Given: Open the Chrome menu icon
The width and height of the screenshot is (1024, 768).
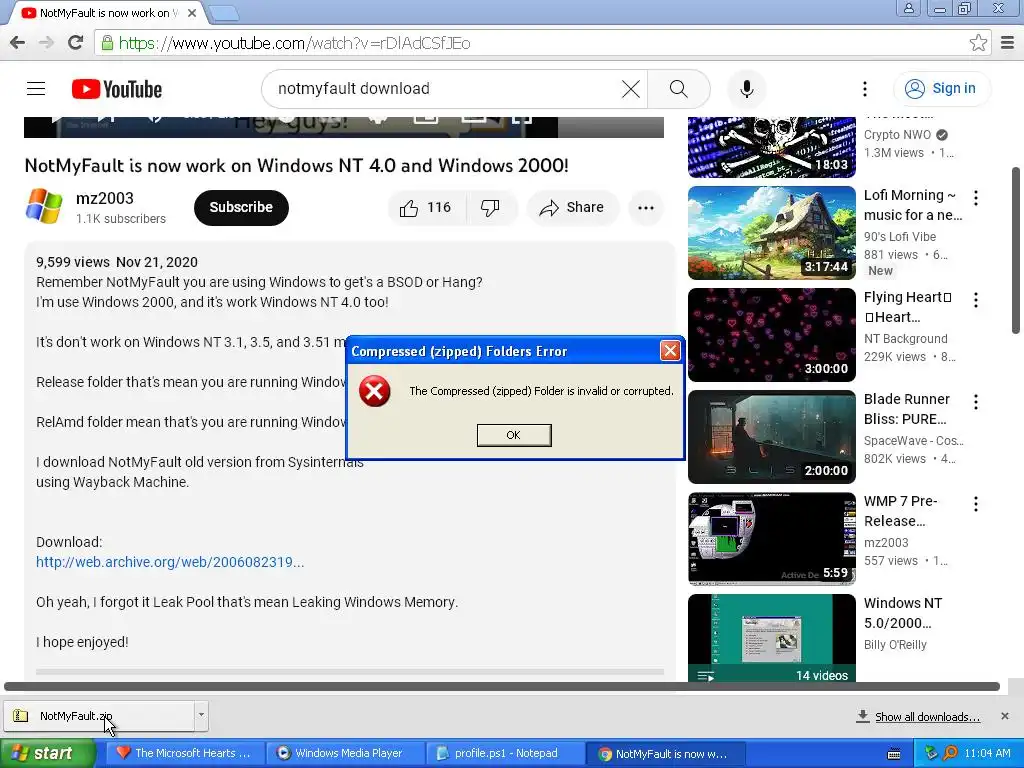Looking at the screenshot, I should pos(1008,43).
